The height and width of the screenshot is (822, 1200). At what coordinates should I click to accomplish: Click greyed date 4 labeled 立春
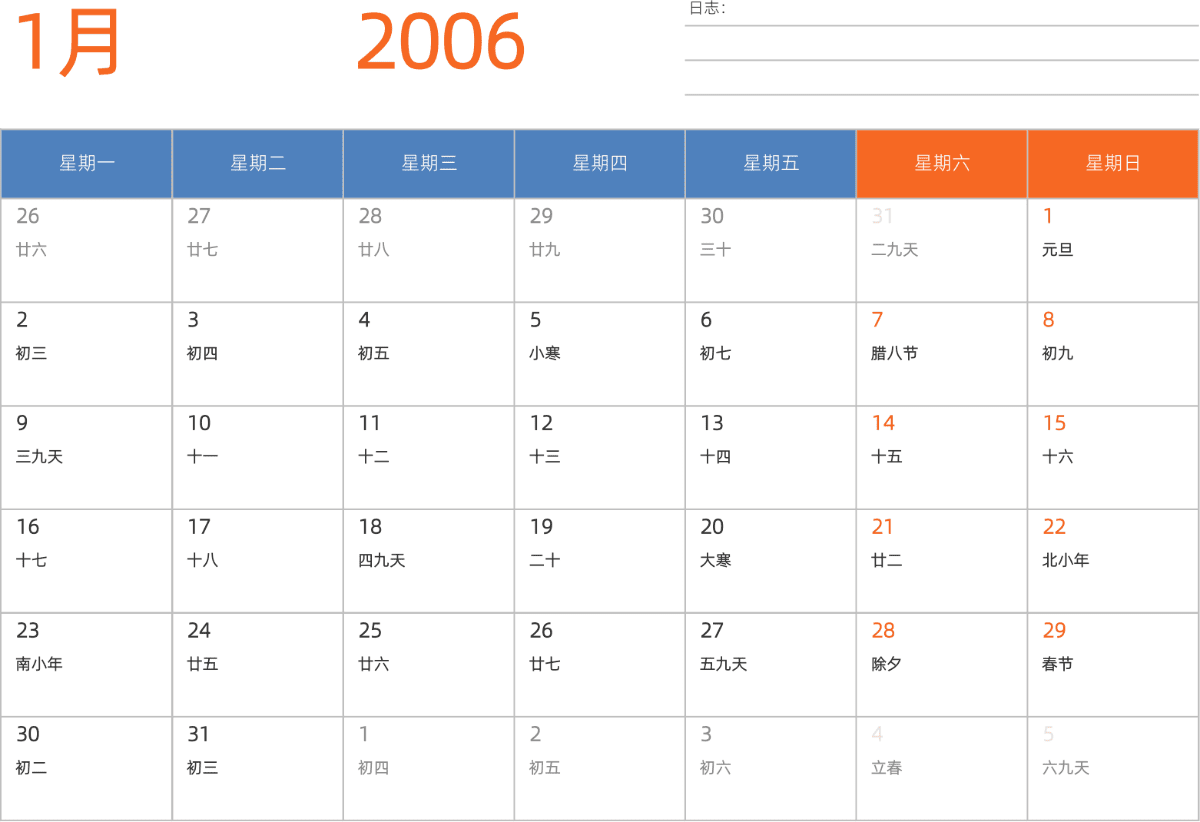pyautogui.click(x=942, y=769)
